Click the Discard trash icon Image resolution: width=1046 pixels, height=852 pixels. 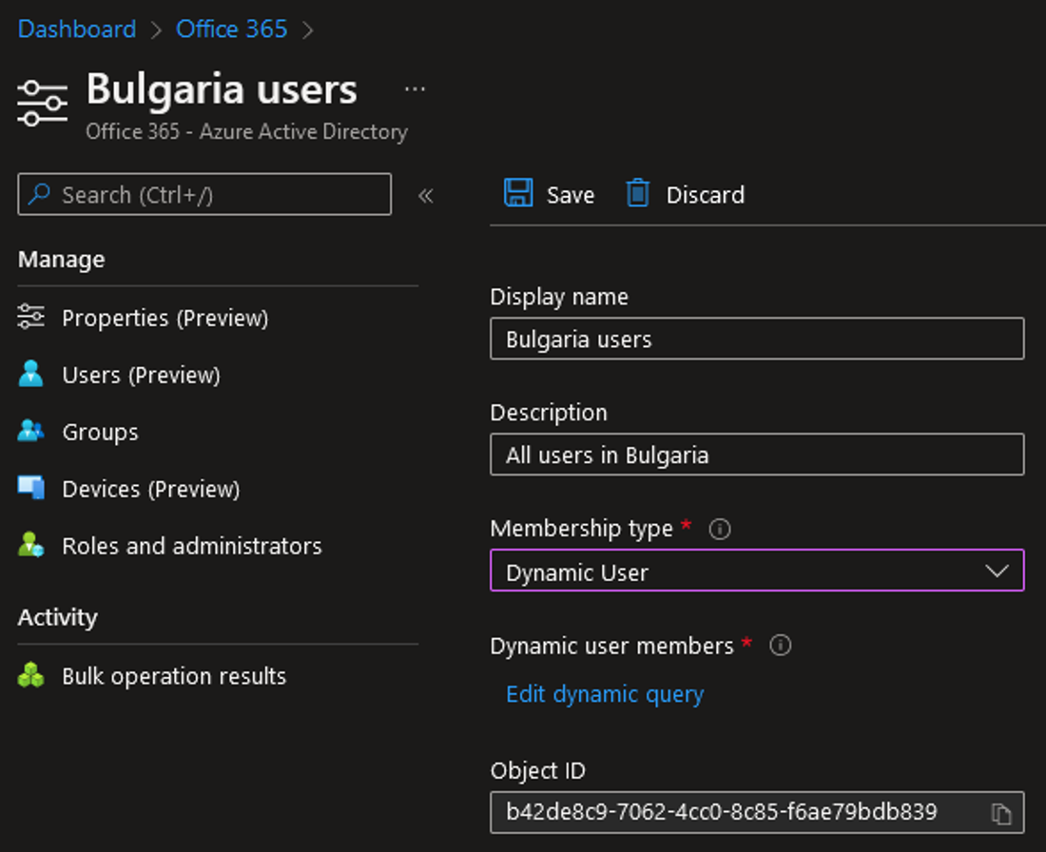[637, 194]
